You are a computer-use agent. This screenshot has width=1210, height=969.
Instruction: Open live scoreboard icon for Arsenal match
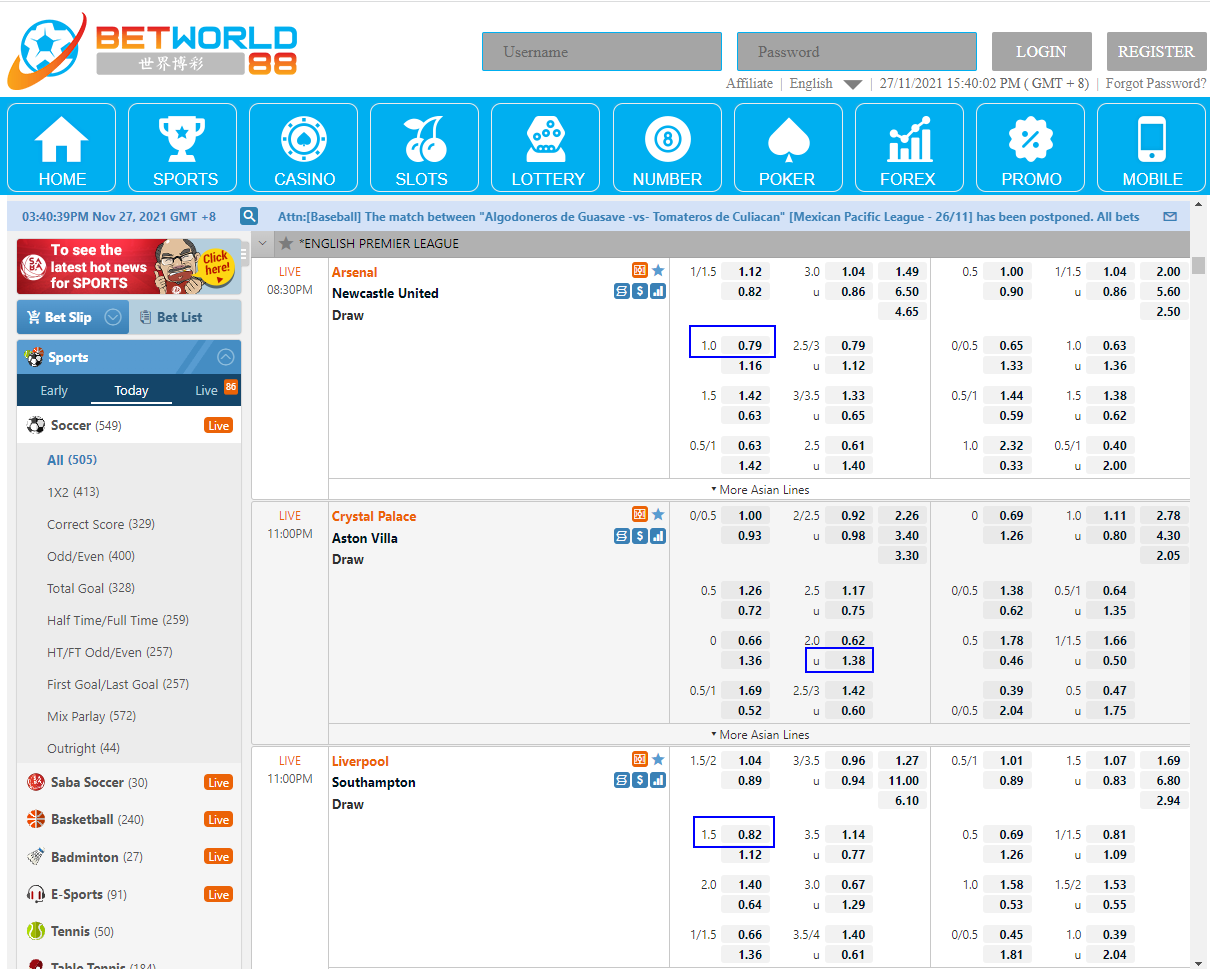click(640, 271)
